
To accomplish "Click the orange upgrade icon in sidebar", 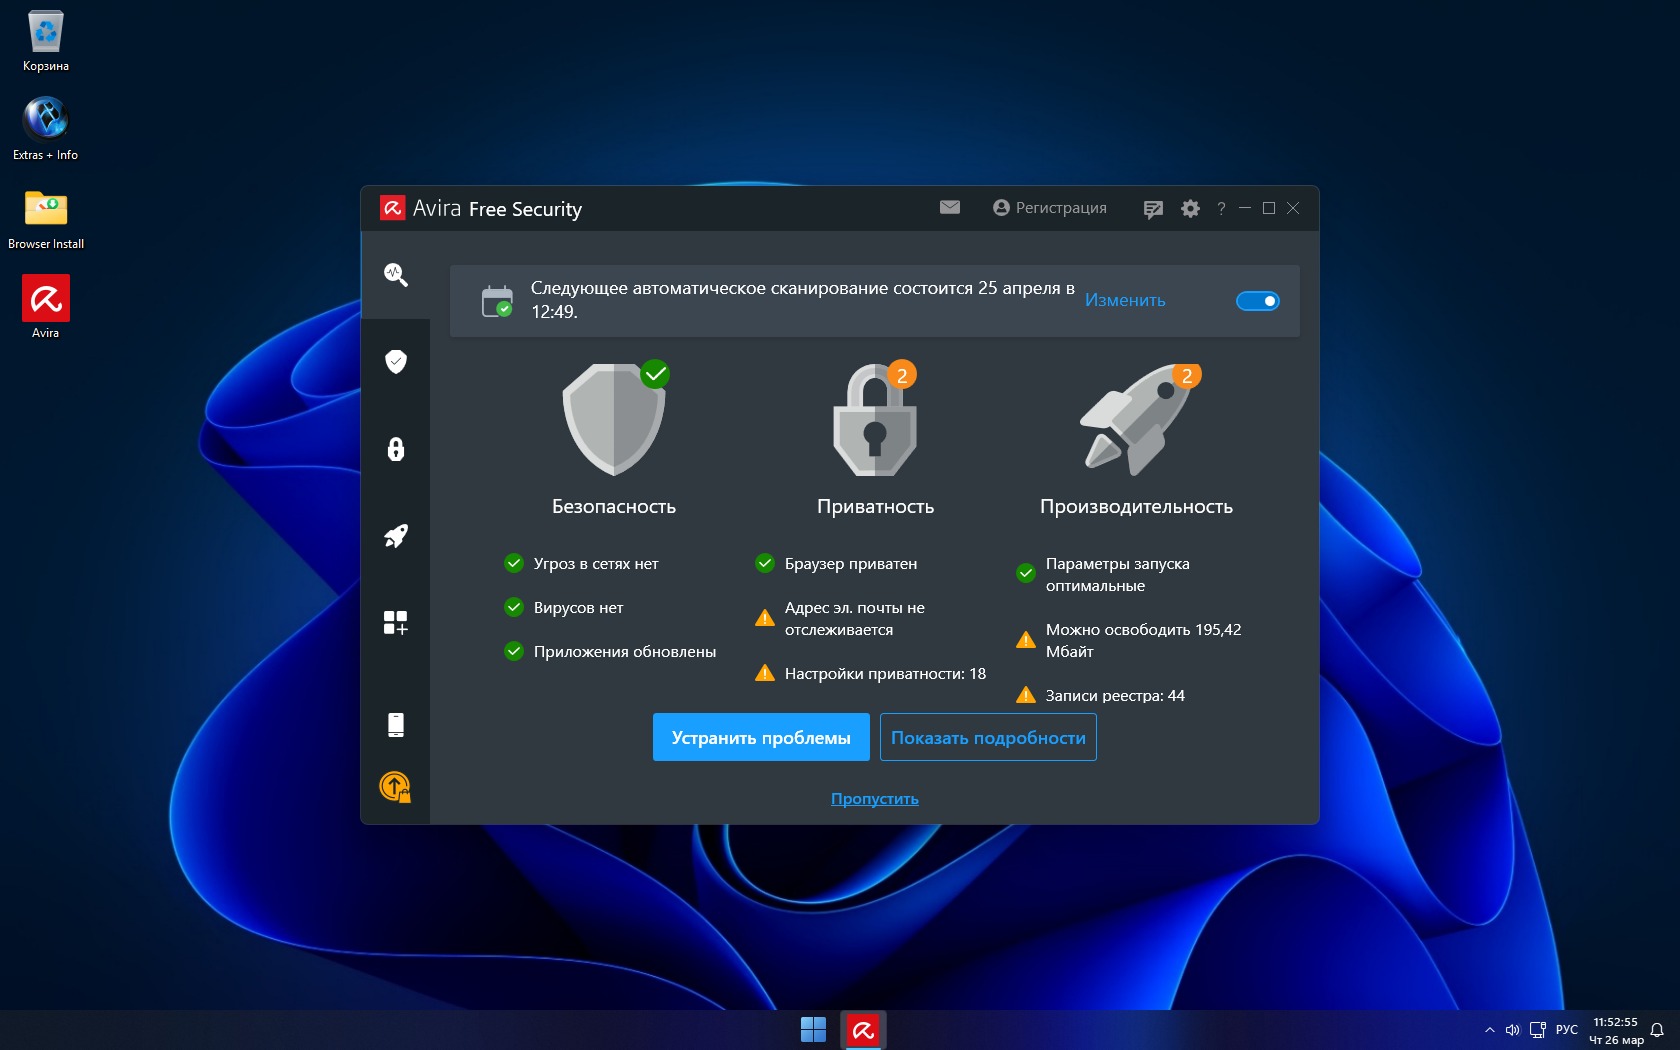I will pos(395,787).
